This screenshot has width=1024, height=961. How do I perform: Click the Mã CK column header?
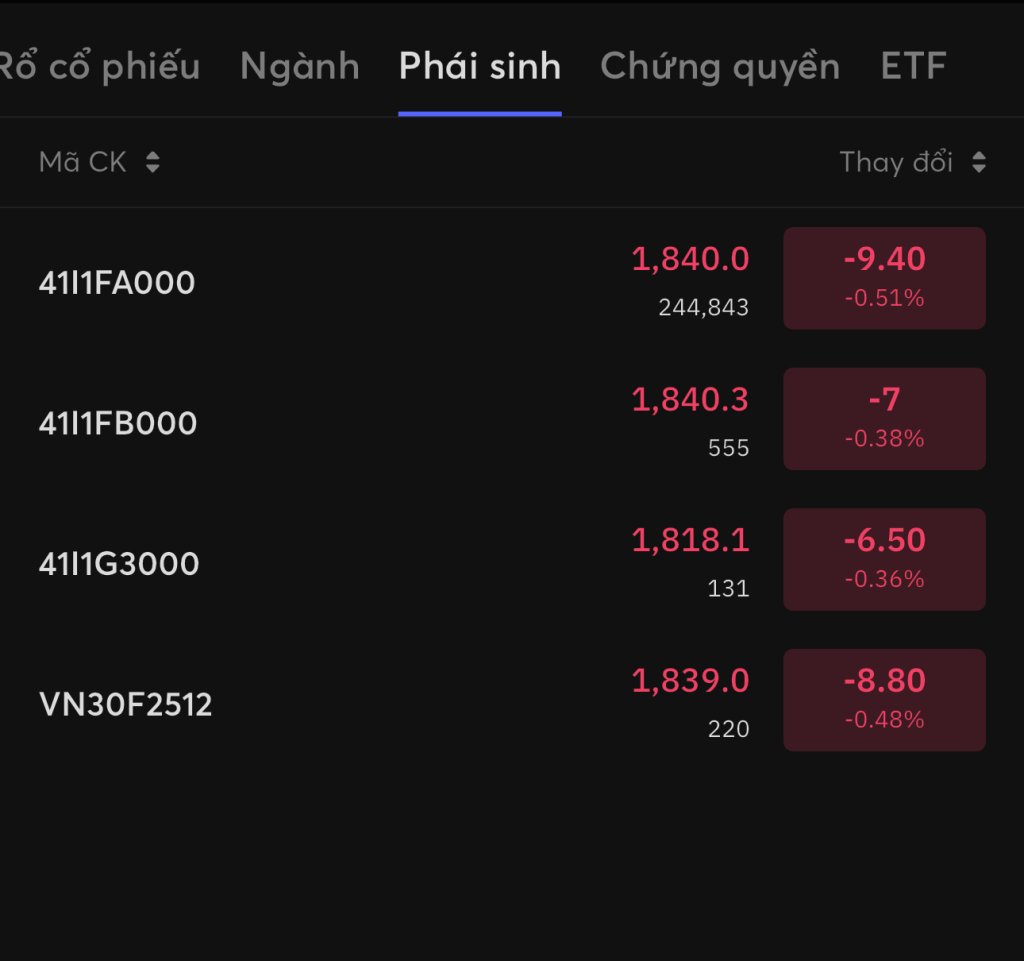(x=83, y=162)
